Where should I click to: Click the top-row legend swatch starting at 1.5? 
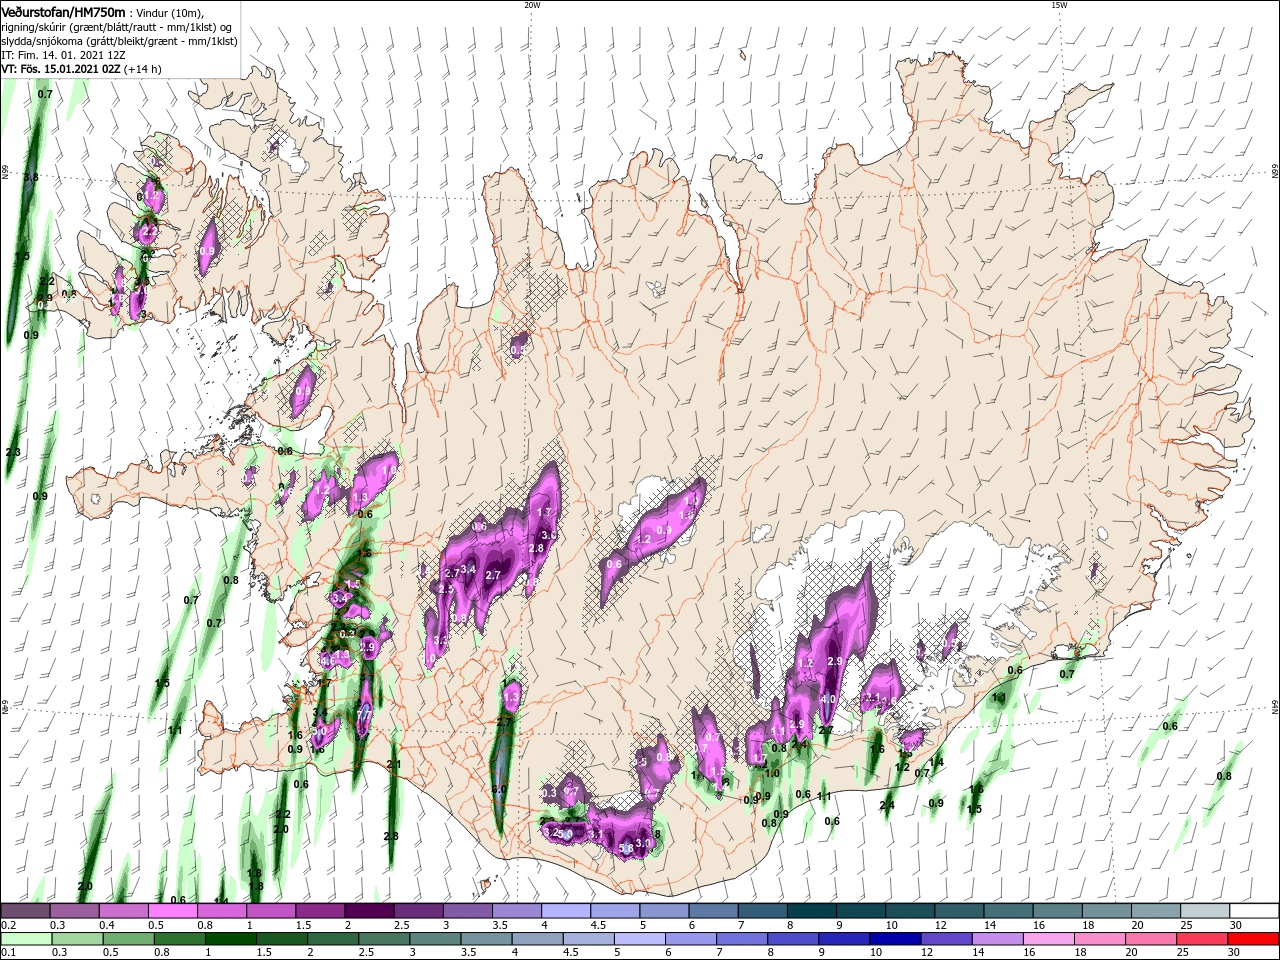[320, 911]
